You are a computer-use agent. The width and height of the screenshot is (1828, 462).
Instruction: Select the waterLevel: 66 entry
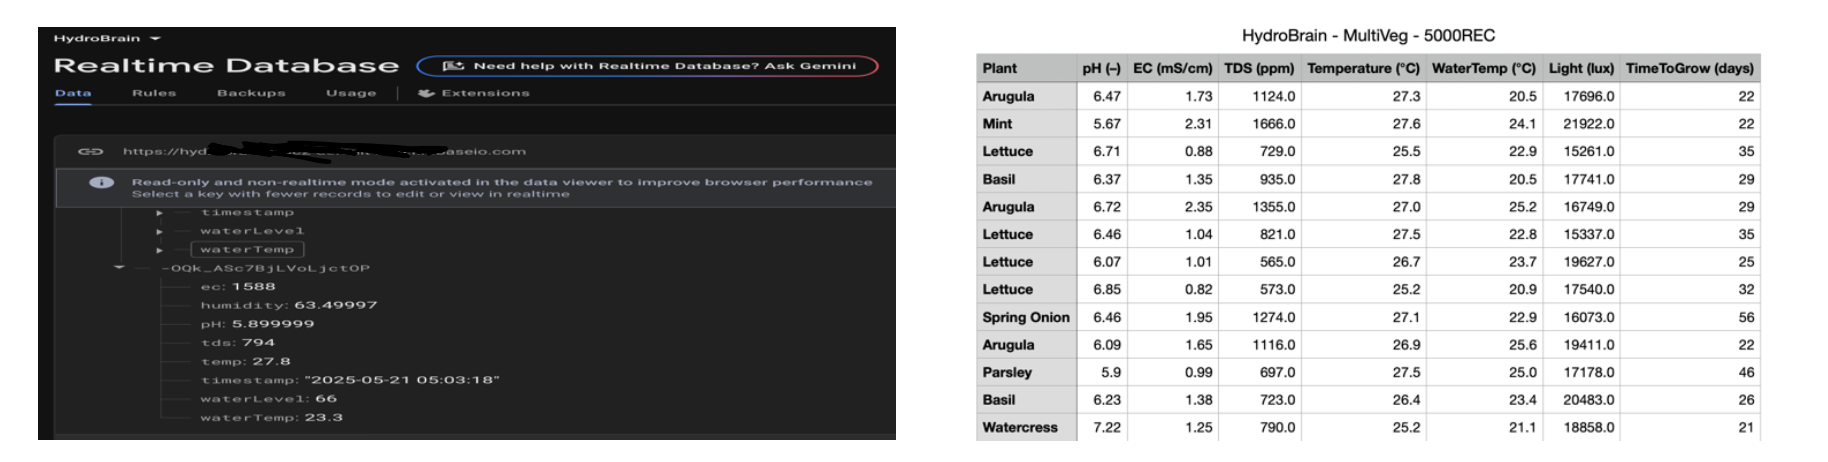(x=269, y=399)
